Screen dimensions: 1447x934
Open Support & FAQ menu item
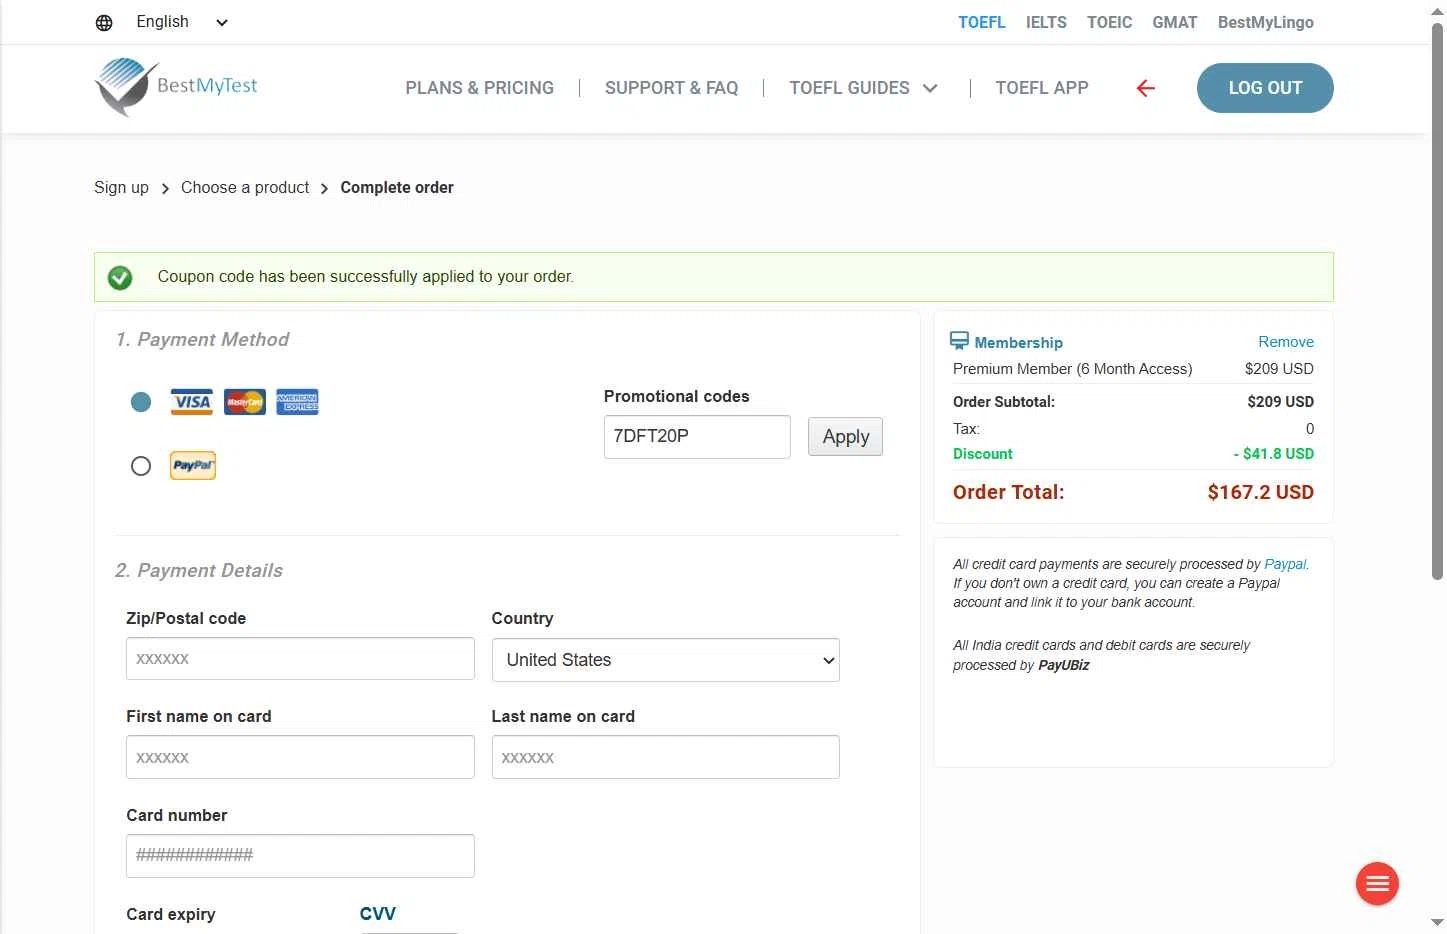pos(671,88)
